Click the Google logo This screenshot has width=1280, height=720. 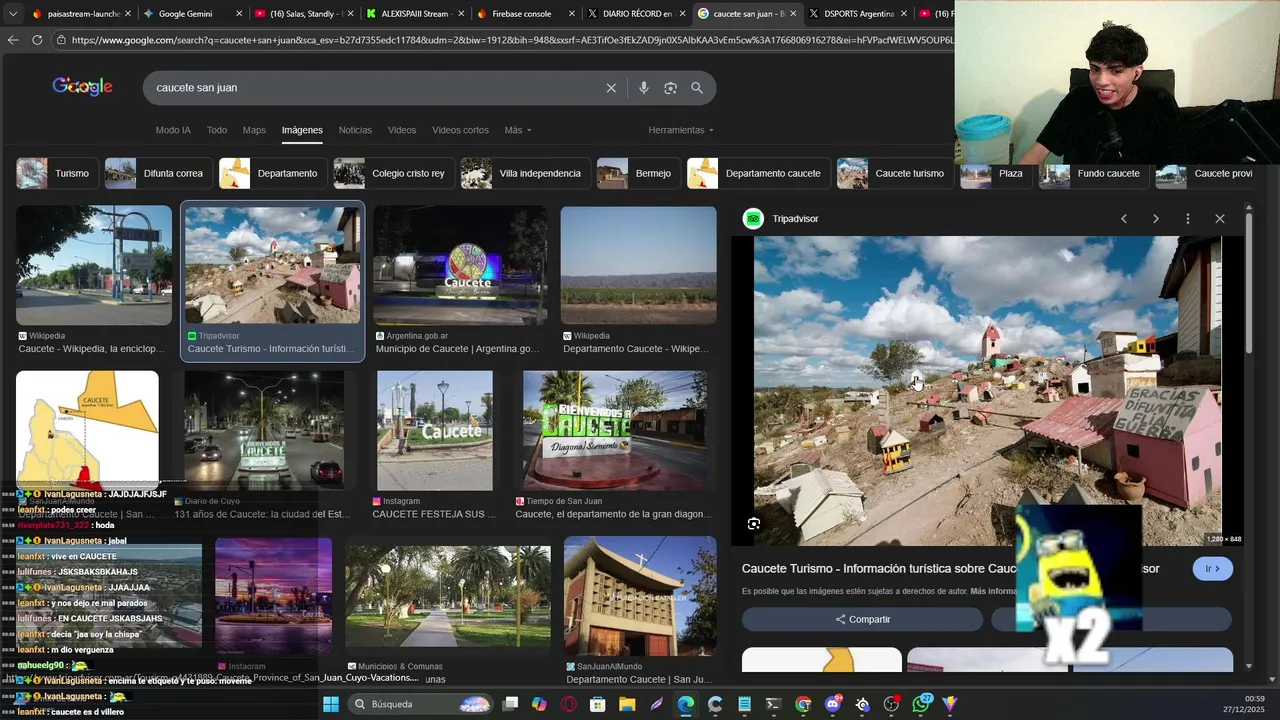[82, 87]
